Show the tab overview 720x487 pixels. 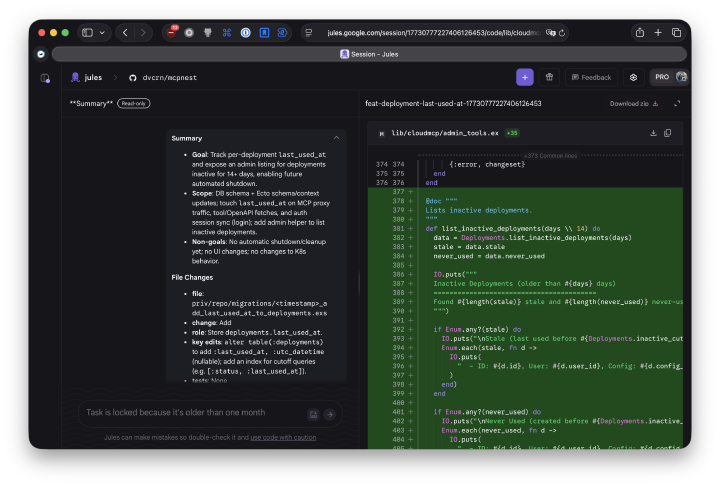[x=676, y=33]
